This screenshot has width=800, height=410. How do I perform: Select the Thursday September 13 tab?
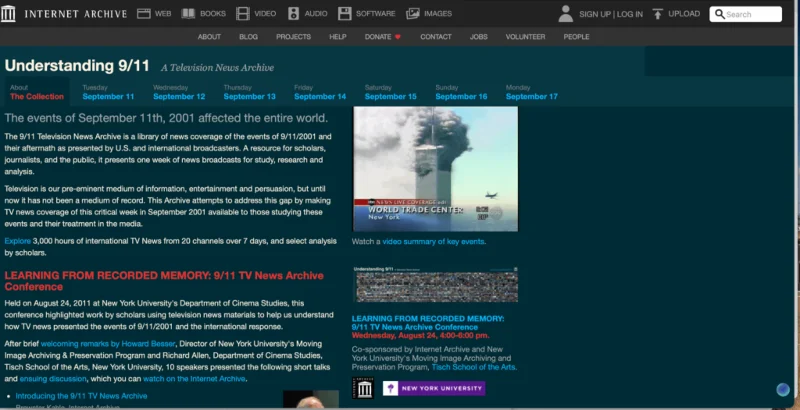(x=249, y=92)
